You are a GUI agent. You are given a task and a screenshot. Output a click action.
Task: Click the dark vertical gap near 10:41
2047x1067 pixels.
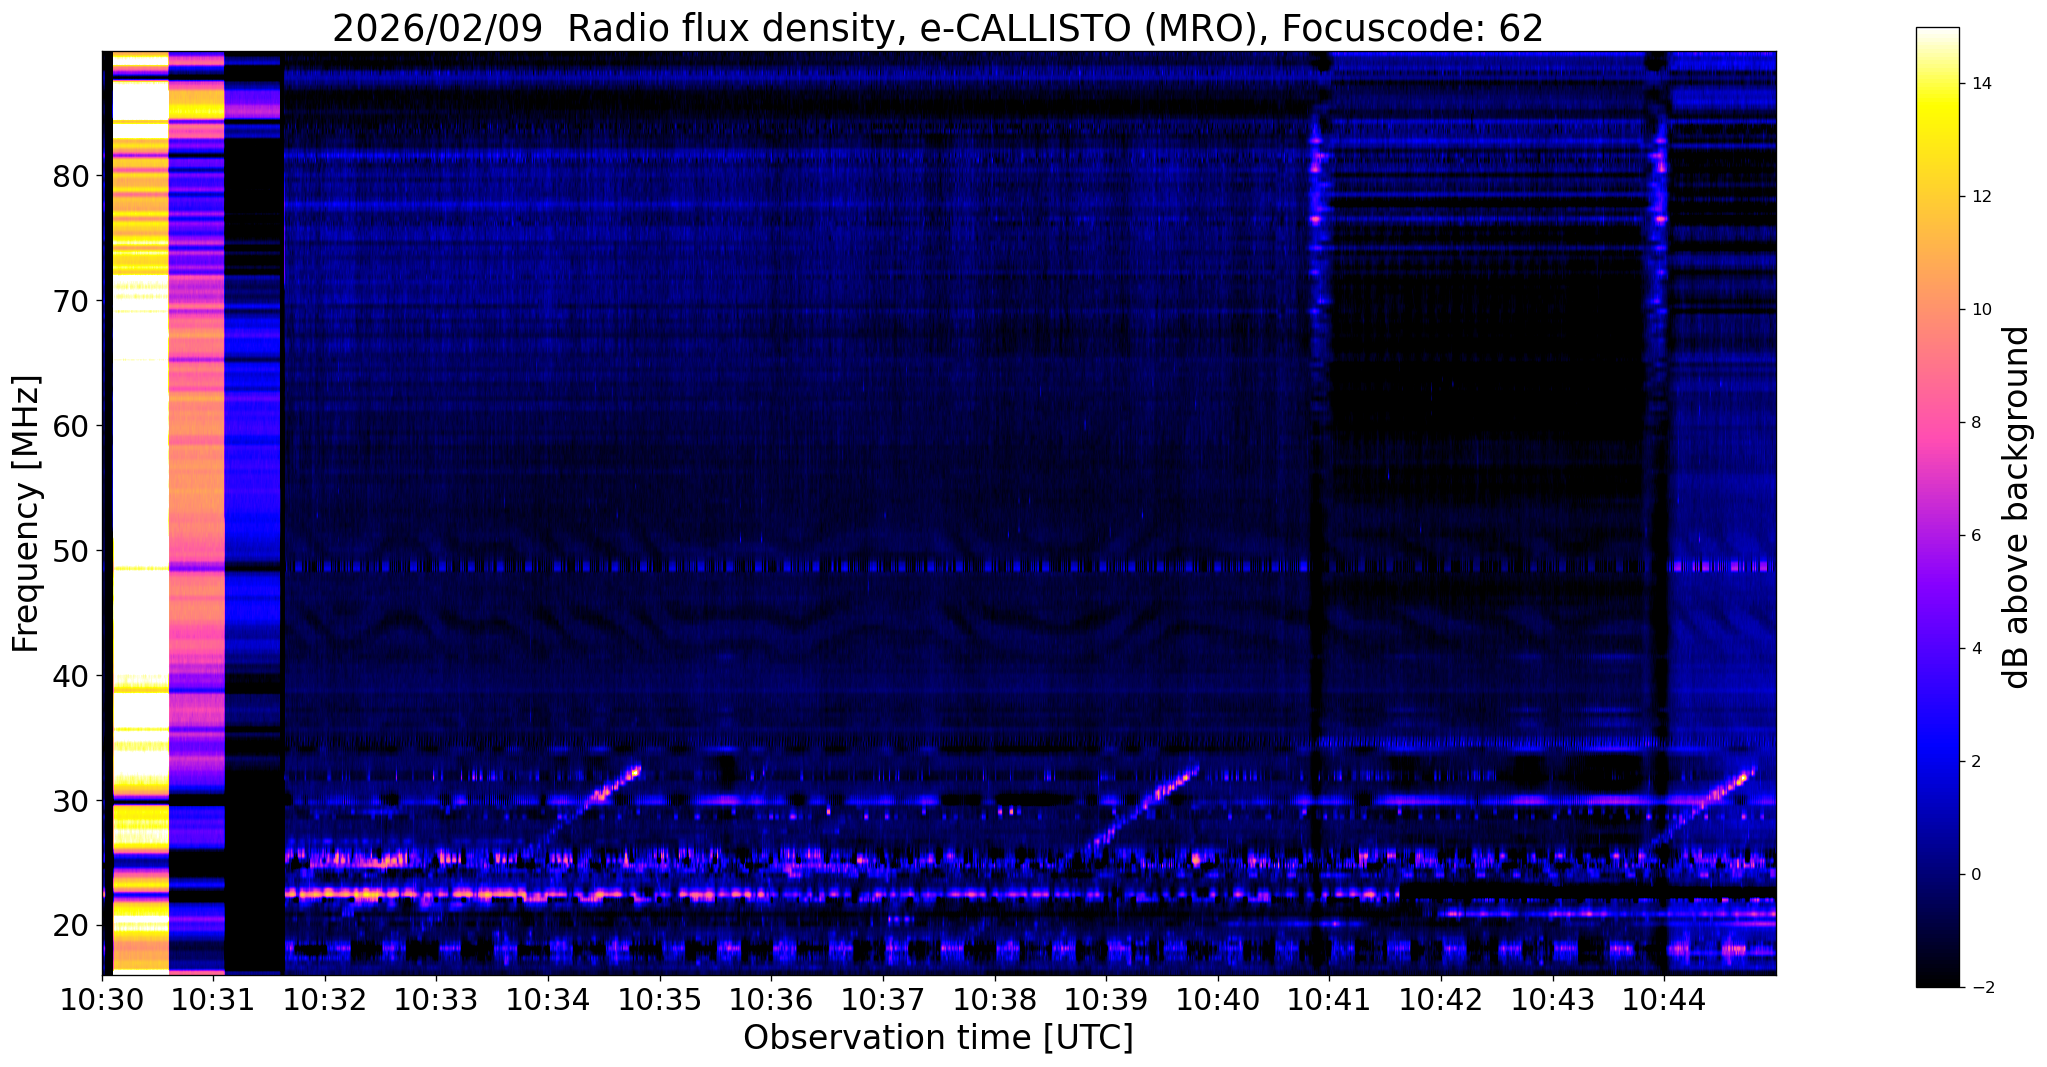1320,513
